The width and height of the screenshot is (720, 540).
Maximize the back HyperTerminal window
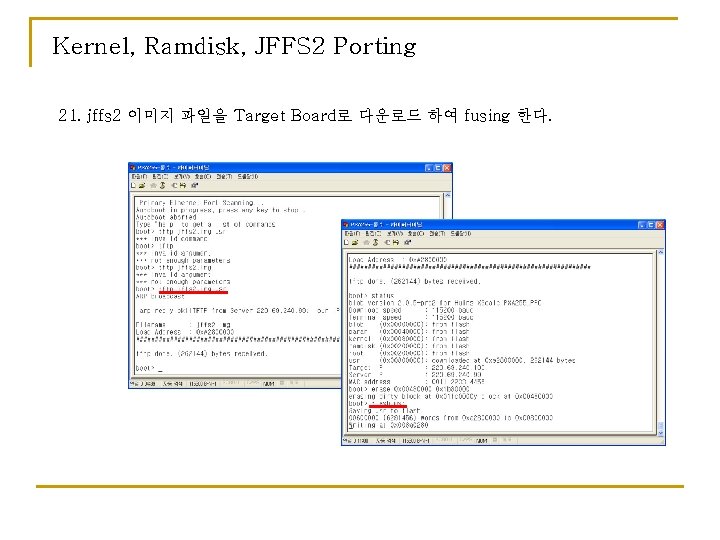(x=438, y=168)
